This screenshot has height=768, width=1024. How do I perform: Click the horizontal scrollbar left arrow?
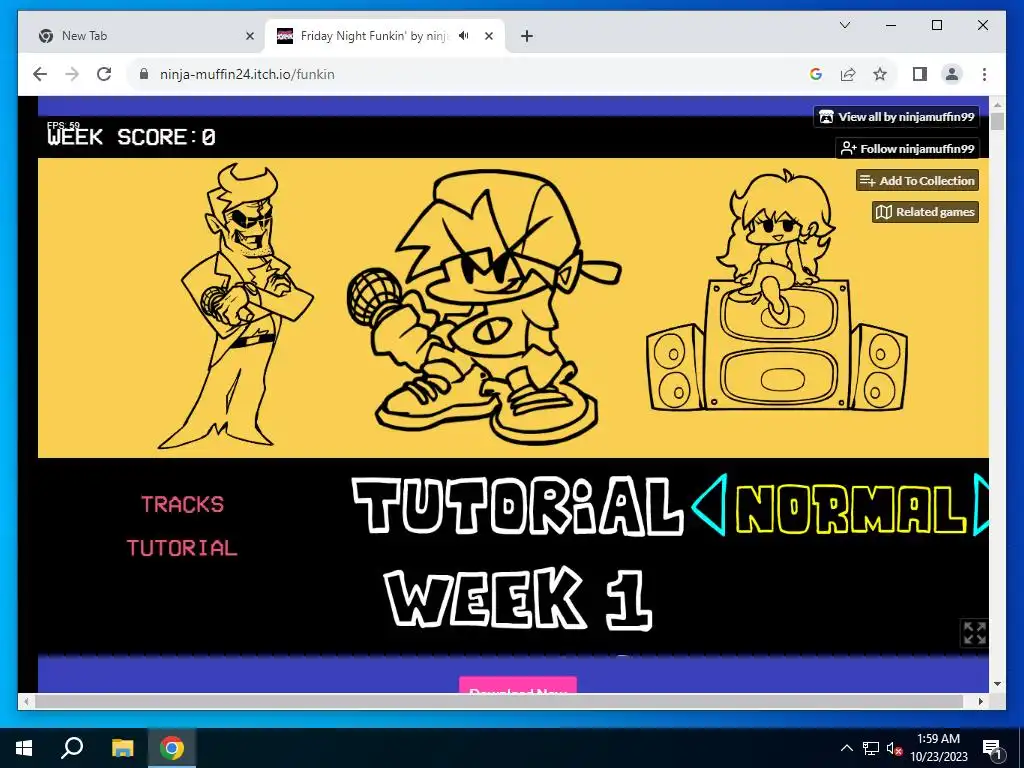[x=27, y=701]
